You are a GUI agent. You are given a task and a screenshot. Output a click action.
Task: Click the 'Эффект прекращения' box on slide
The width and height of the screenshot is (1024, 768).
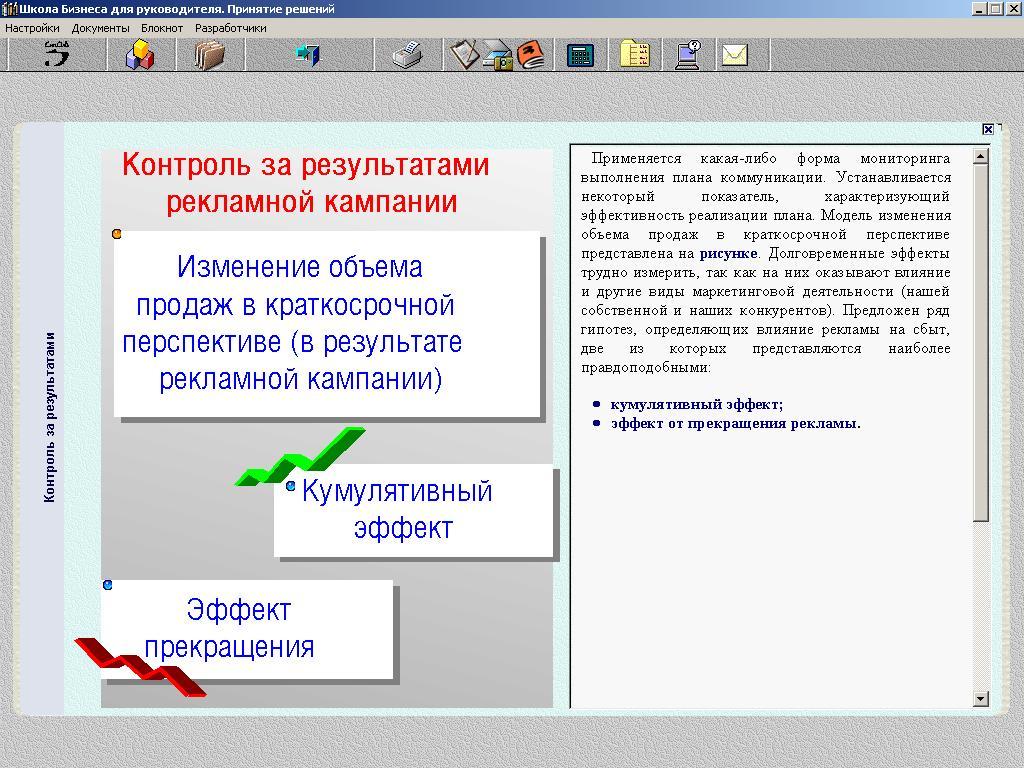pyautogui.click(x=247, y=630)
